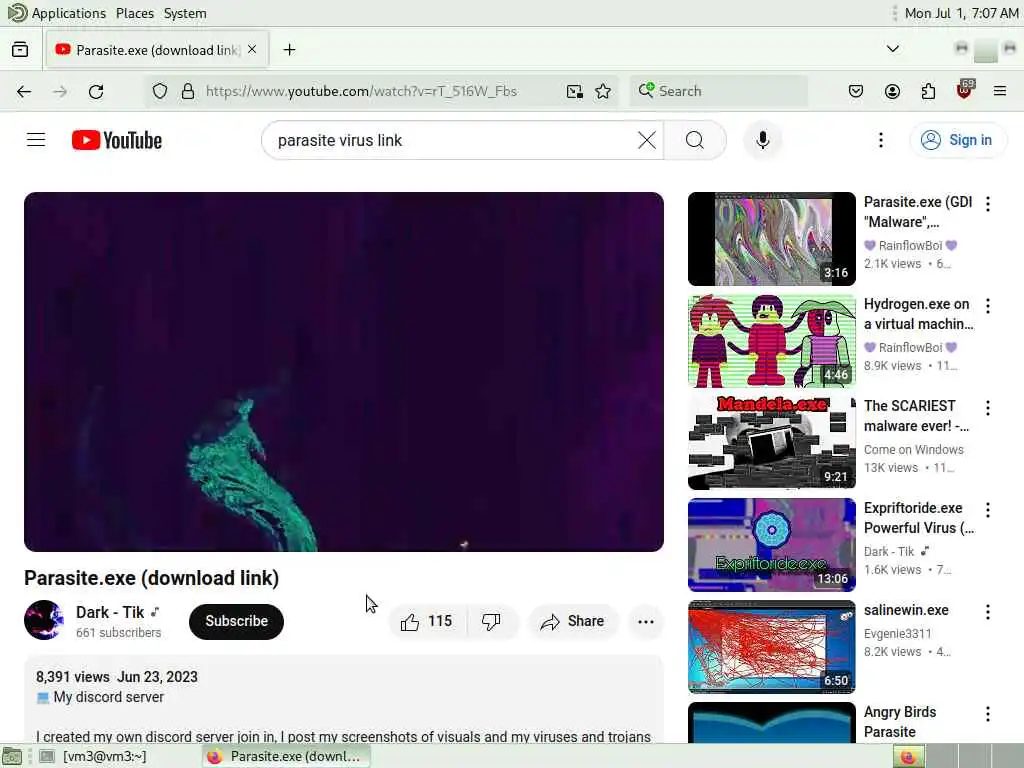
Task: Clear the search query with the X
Action: click(x=647, y=140)
